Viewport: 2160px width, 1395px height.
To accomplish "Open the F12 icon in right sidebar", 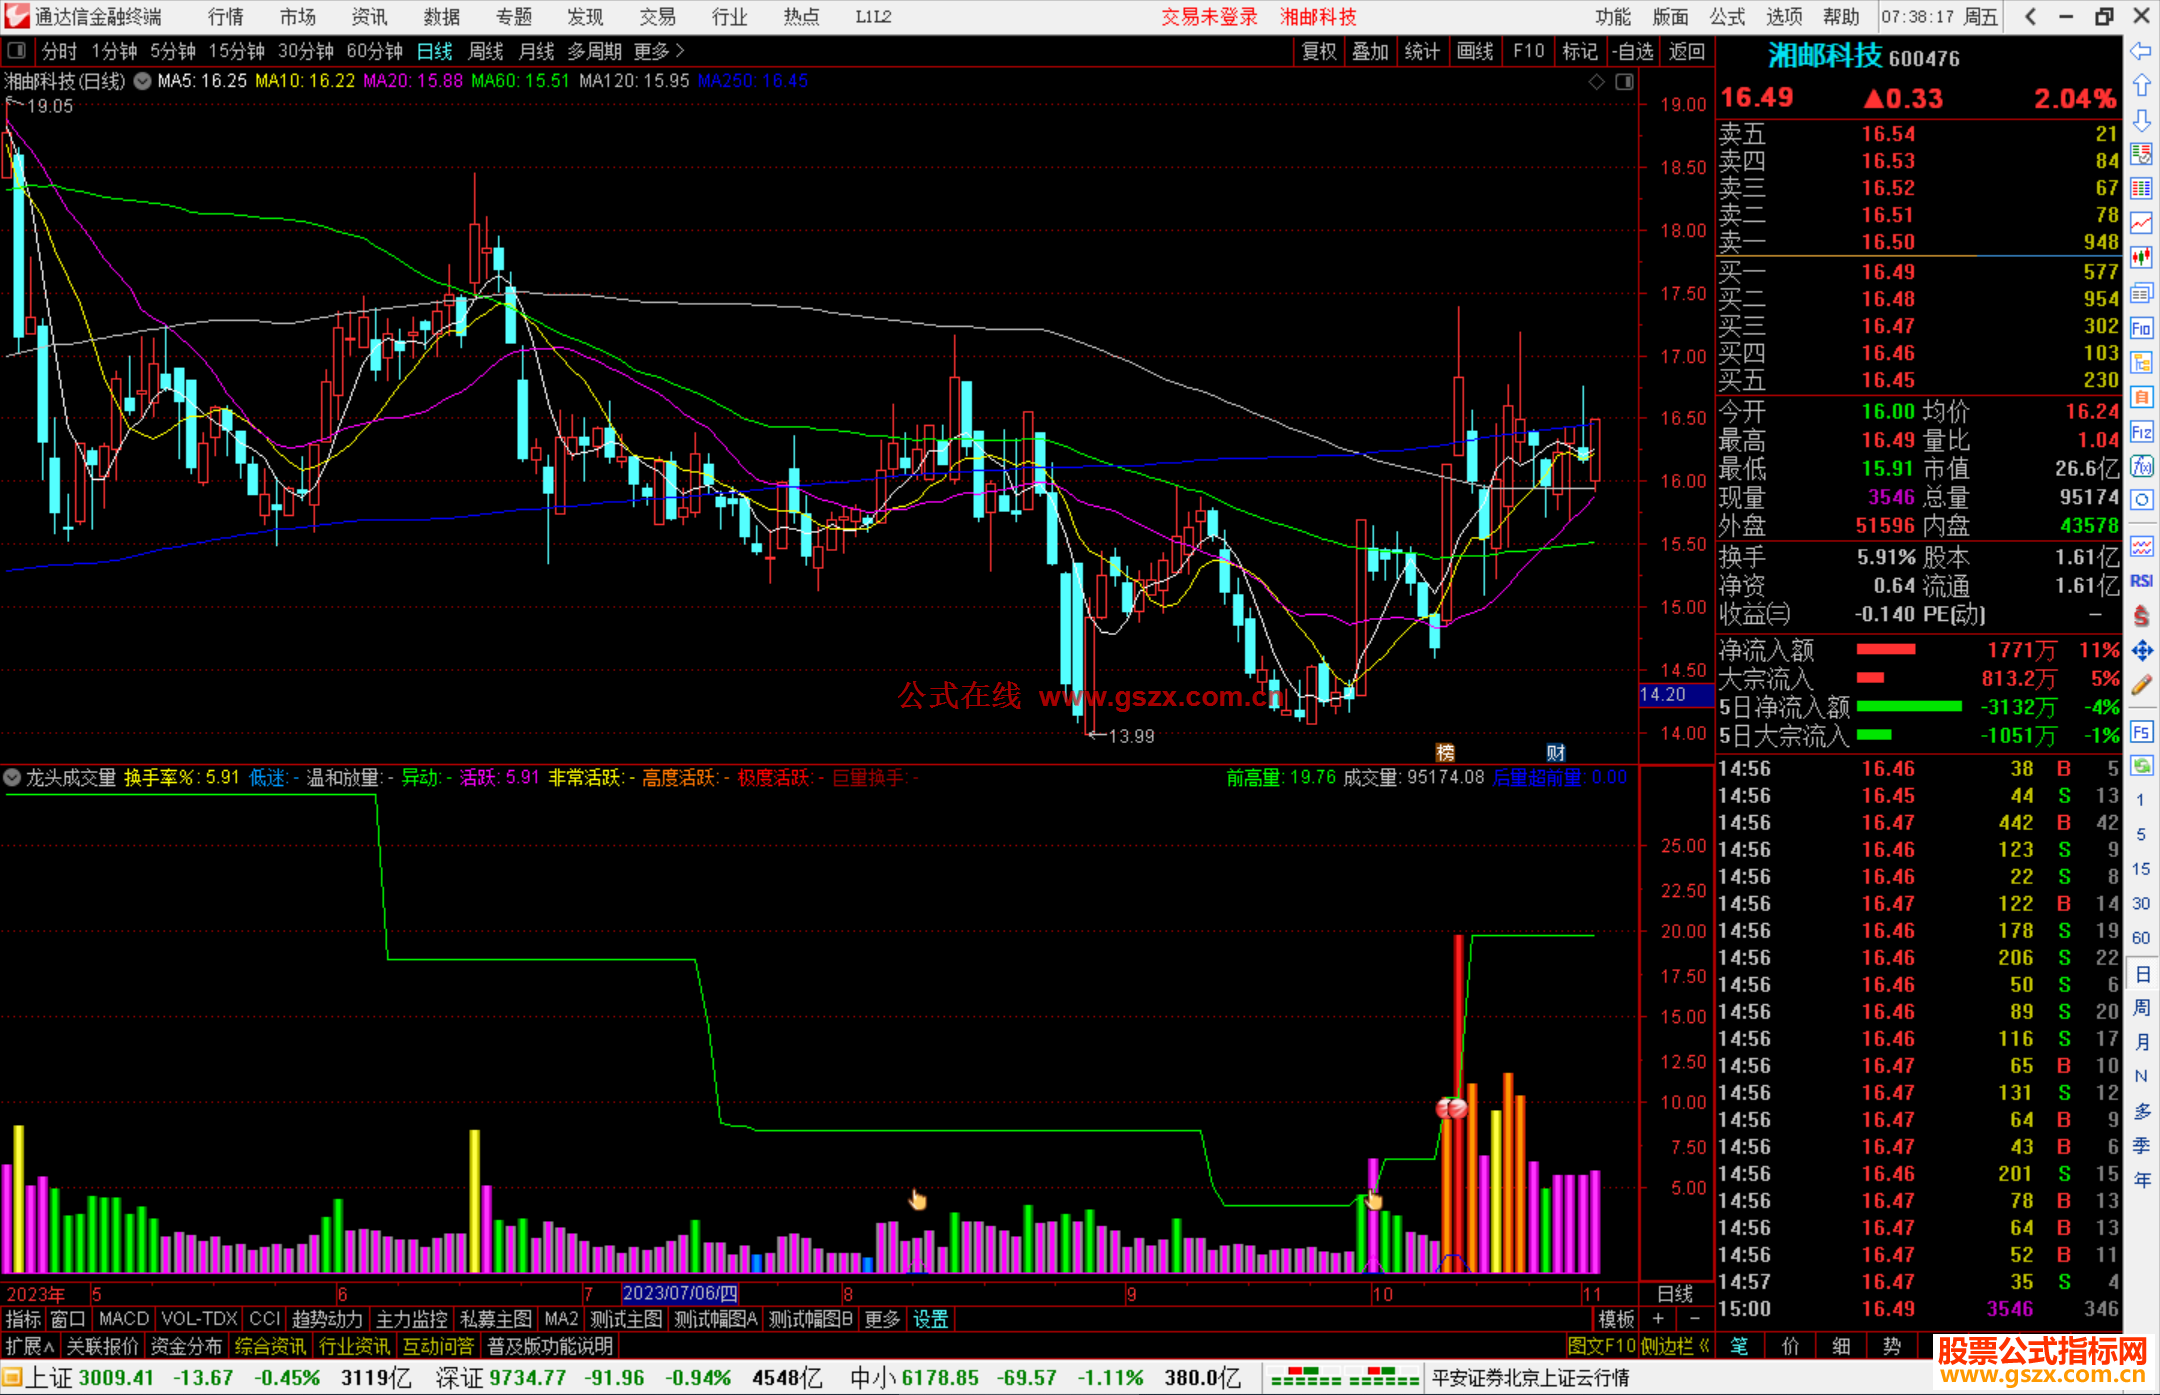I will coord(2141,432).
